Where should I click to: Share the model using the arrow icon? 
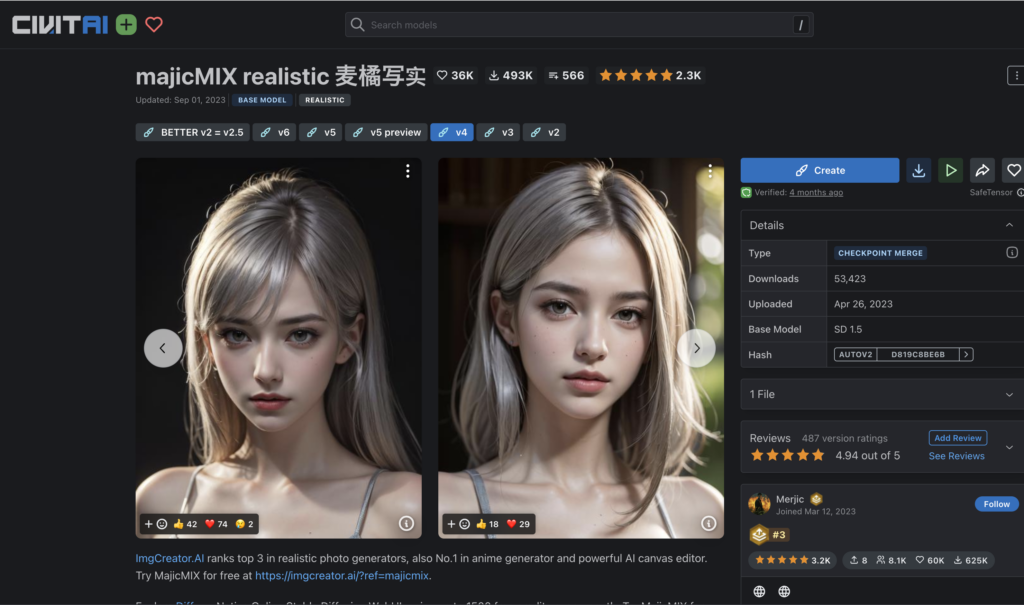tap(982, 170)
